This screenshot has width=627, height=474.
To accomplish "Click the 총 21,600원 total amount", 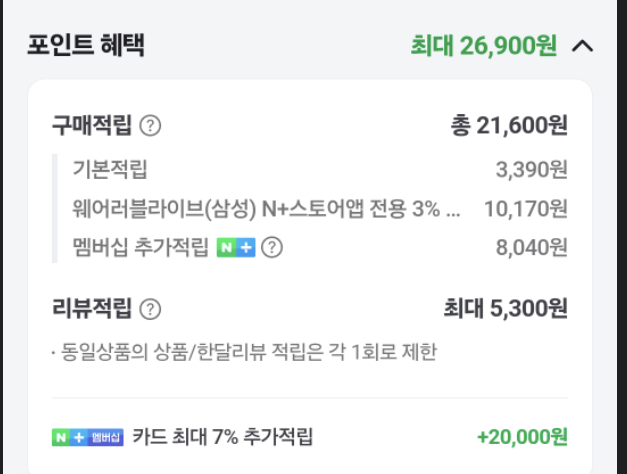I will click(x=509, y=126).
